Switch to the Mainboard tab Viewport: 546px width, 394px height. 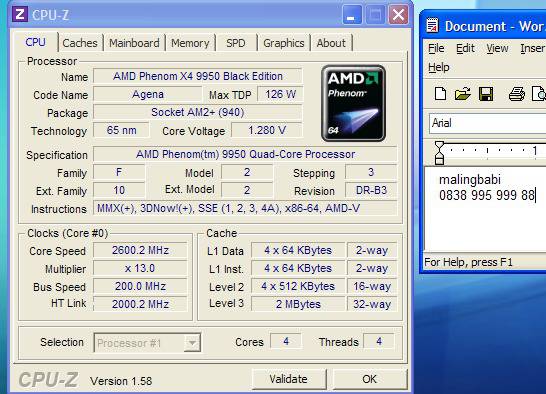[x=134, y=43]
